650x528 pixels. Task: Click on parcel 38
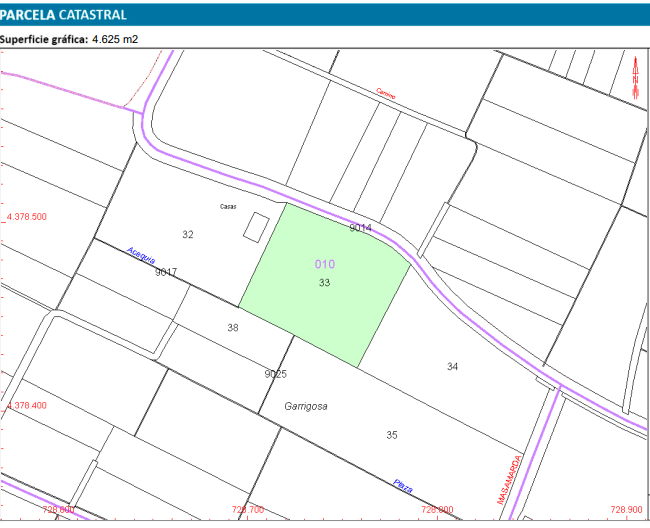coord(233,327)
